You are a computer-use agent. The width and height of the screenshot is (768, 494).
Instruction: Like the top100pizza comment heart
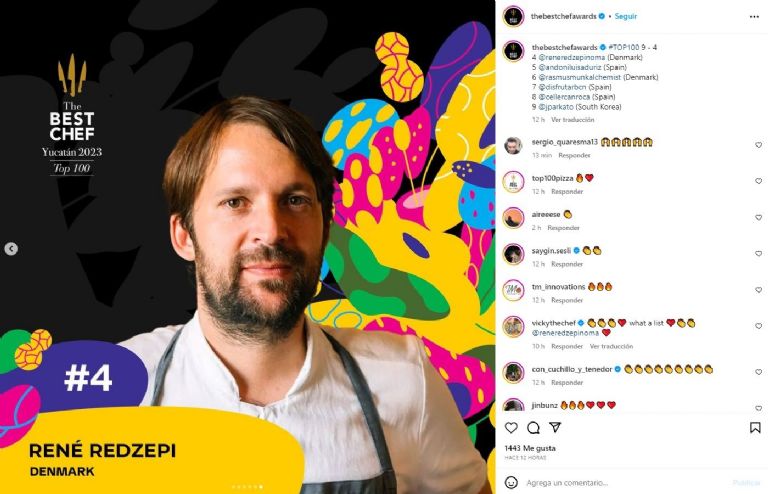click(x=758, y=181)
